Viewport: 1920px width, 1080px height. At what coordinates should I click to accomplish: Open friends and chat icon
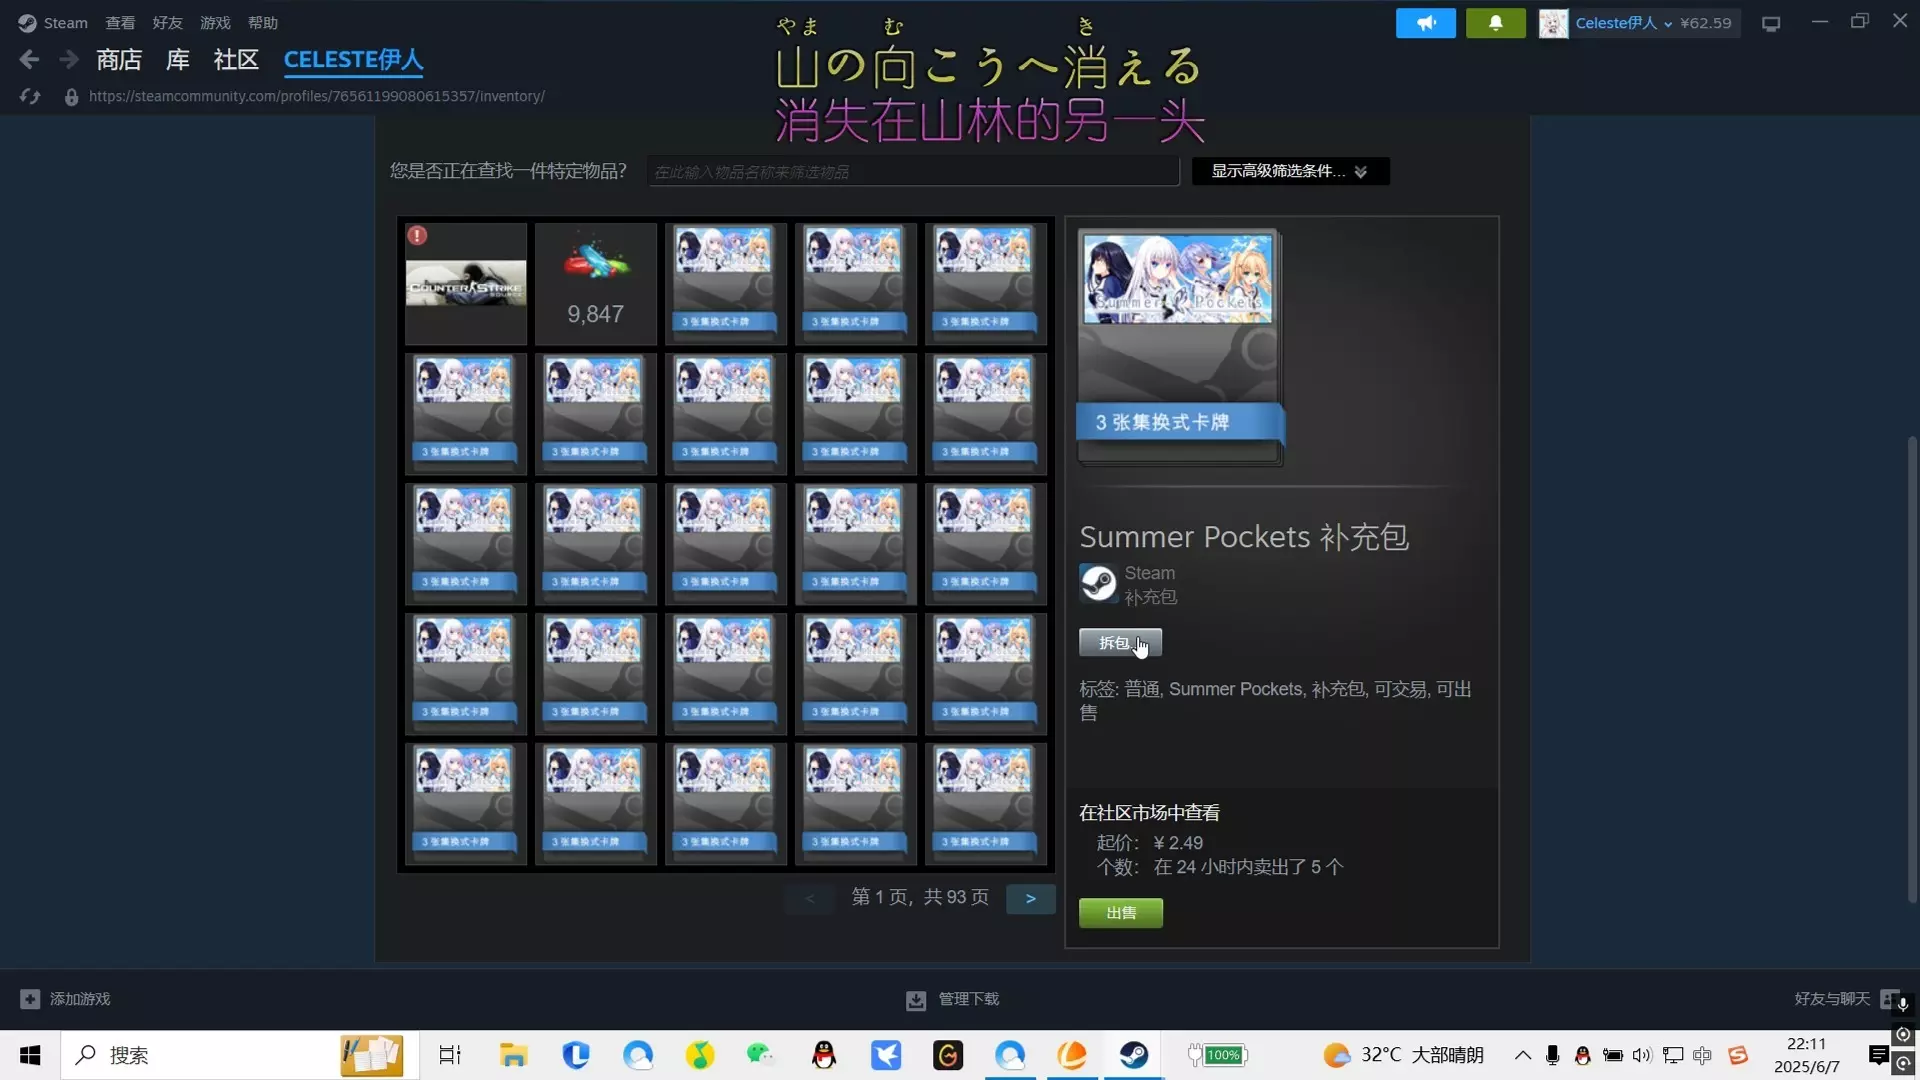1889,999
